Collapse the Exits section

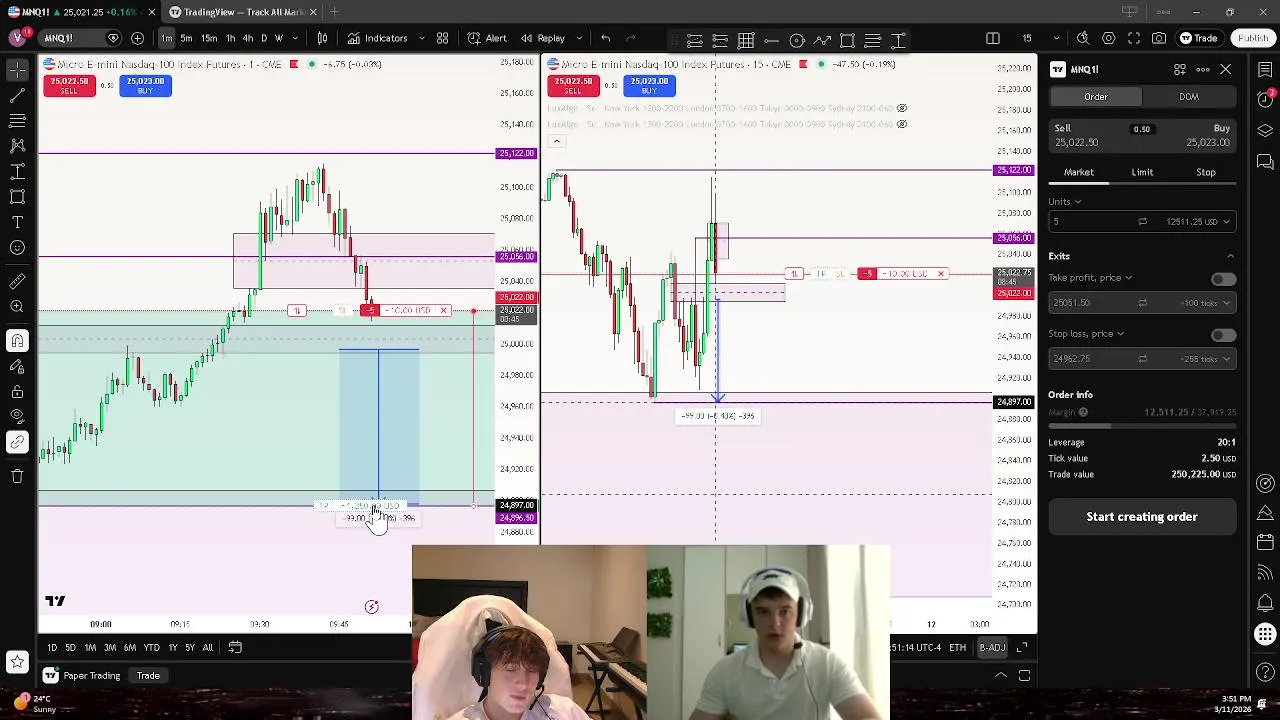pos(1230,257)
